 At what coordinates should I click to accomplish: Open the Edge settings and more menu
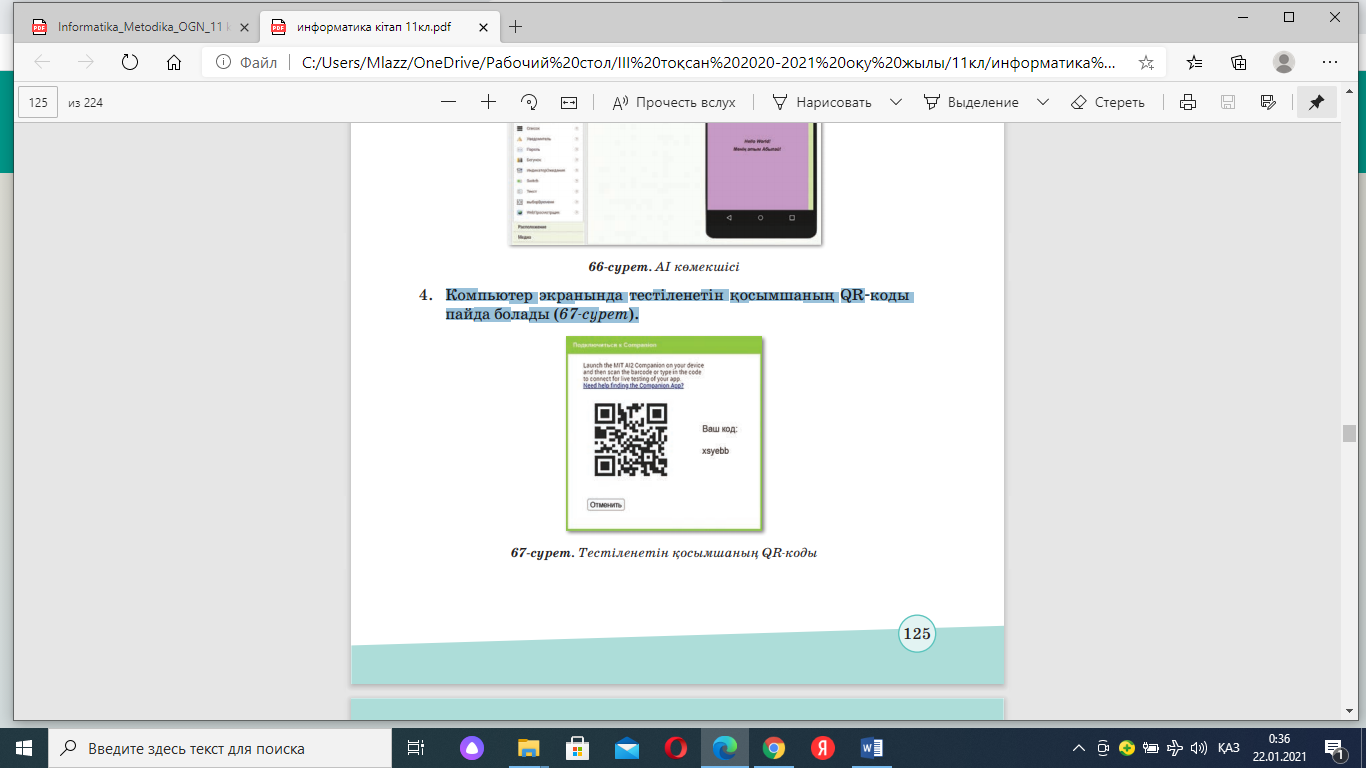pyautogui.click(x=1329, y=62)
